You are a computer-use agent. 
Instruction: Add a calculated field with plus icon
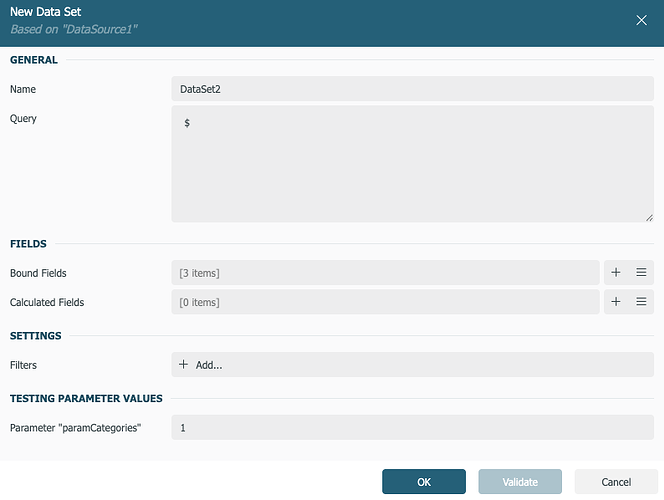[x=616, y=302]
